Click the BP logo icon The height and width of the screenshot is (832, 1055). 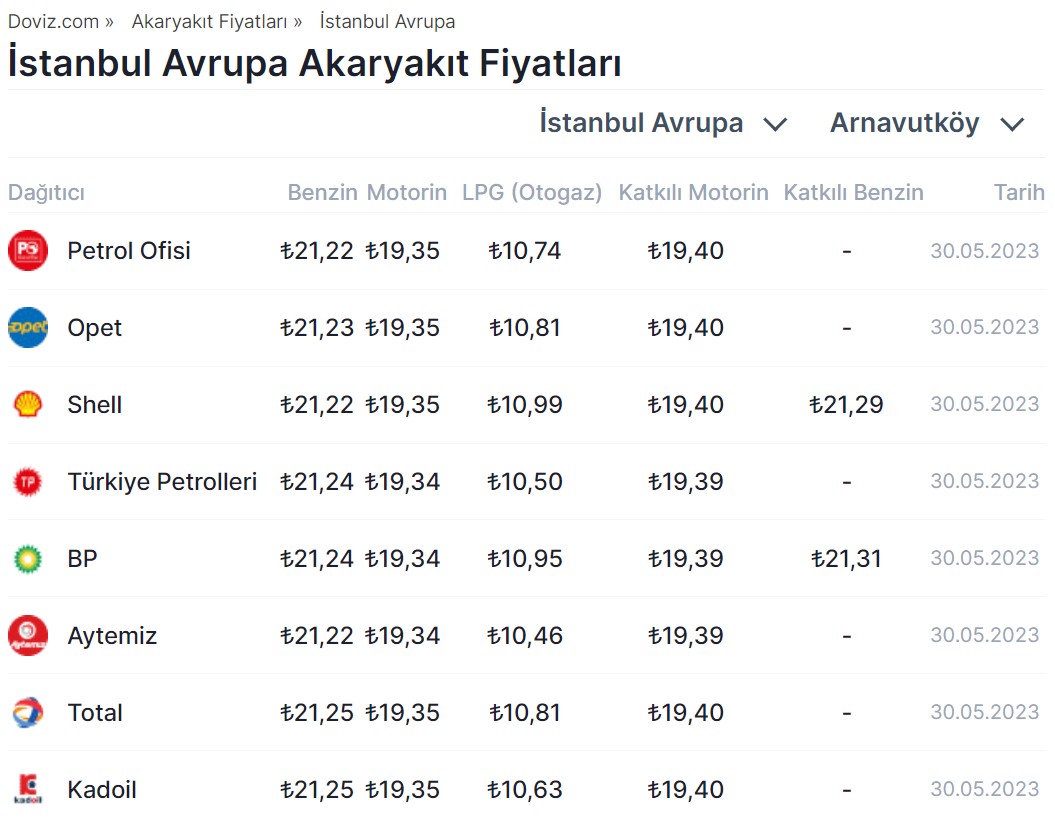[x=28, y=559]
